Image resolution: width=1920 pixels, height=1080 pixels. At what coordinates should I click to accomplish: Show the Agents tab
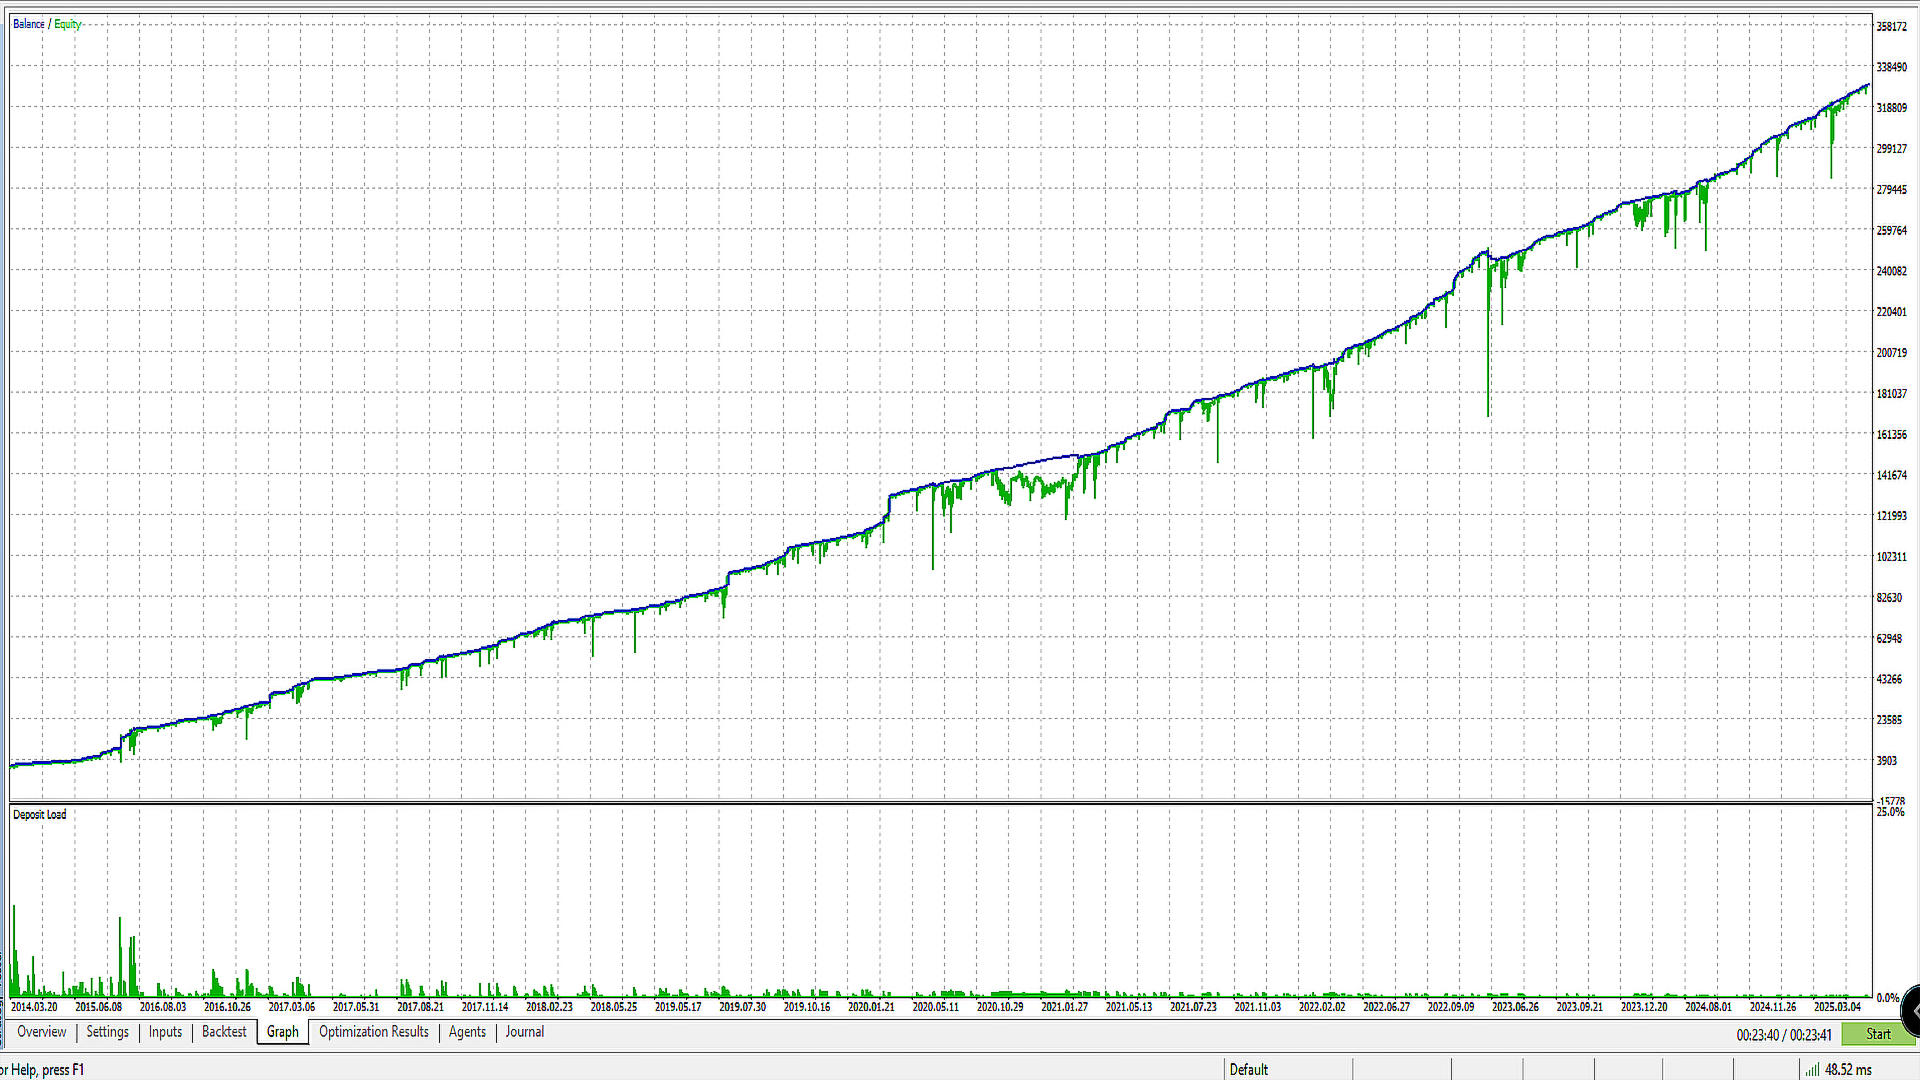tap(467, 1032)
